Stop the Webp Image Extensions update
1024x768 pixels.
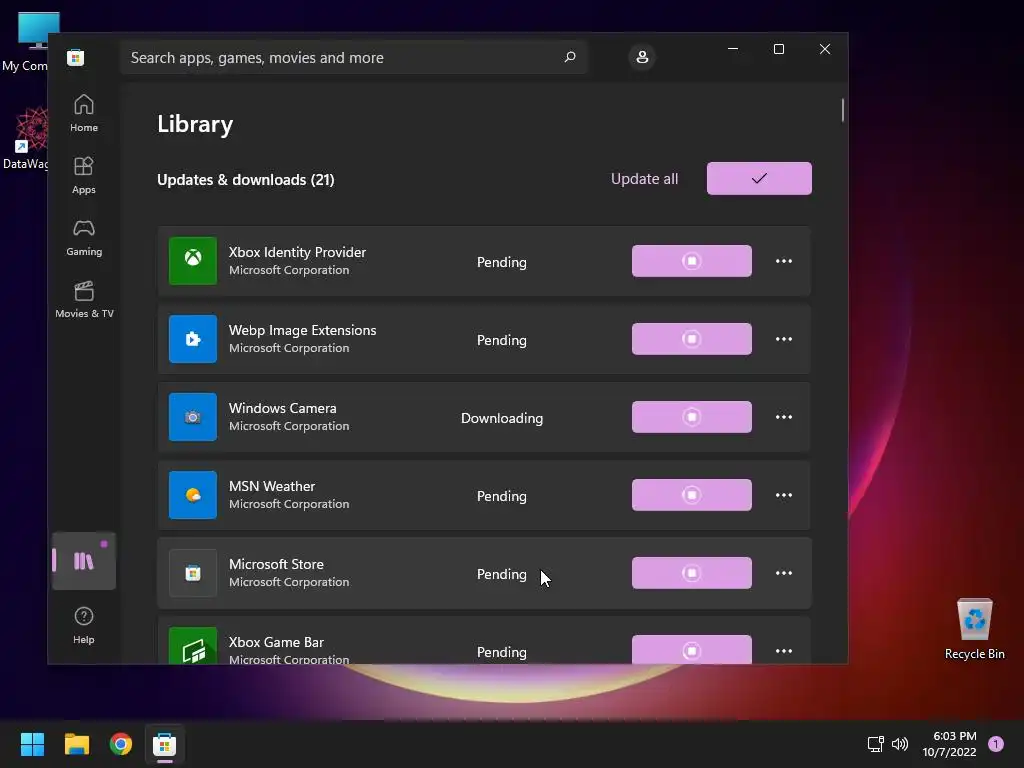pyautogui.click(x=692, y=339)
